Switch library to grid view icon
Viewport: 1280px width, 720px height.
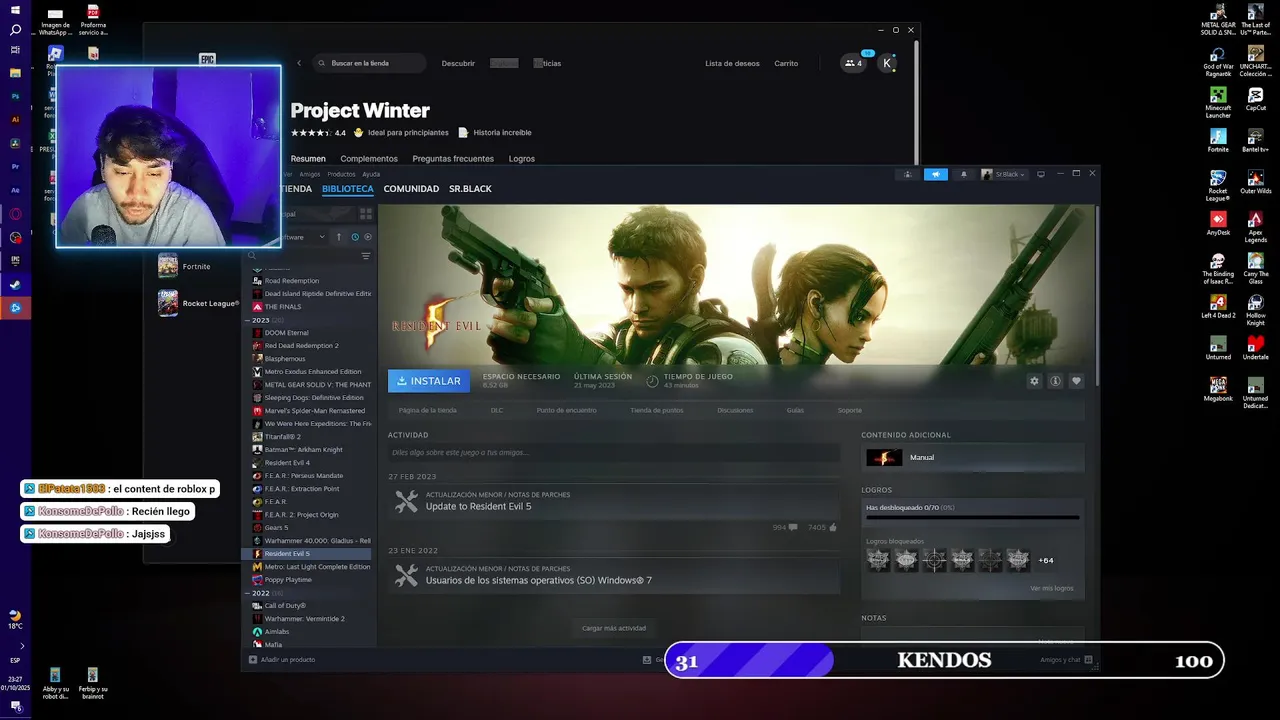pos(366,213)
